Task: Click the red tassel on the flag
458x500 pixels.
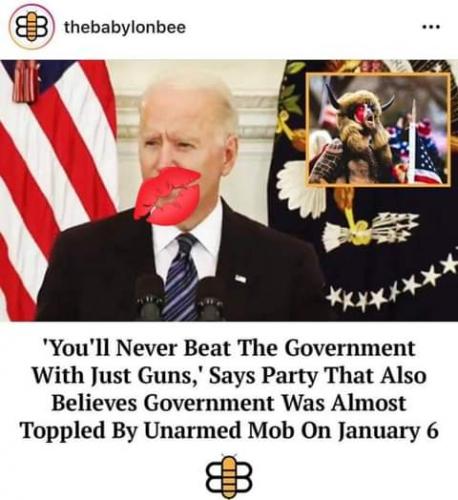Action: click(24, 80)
